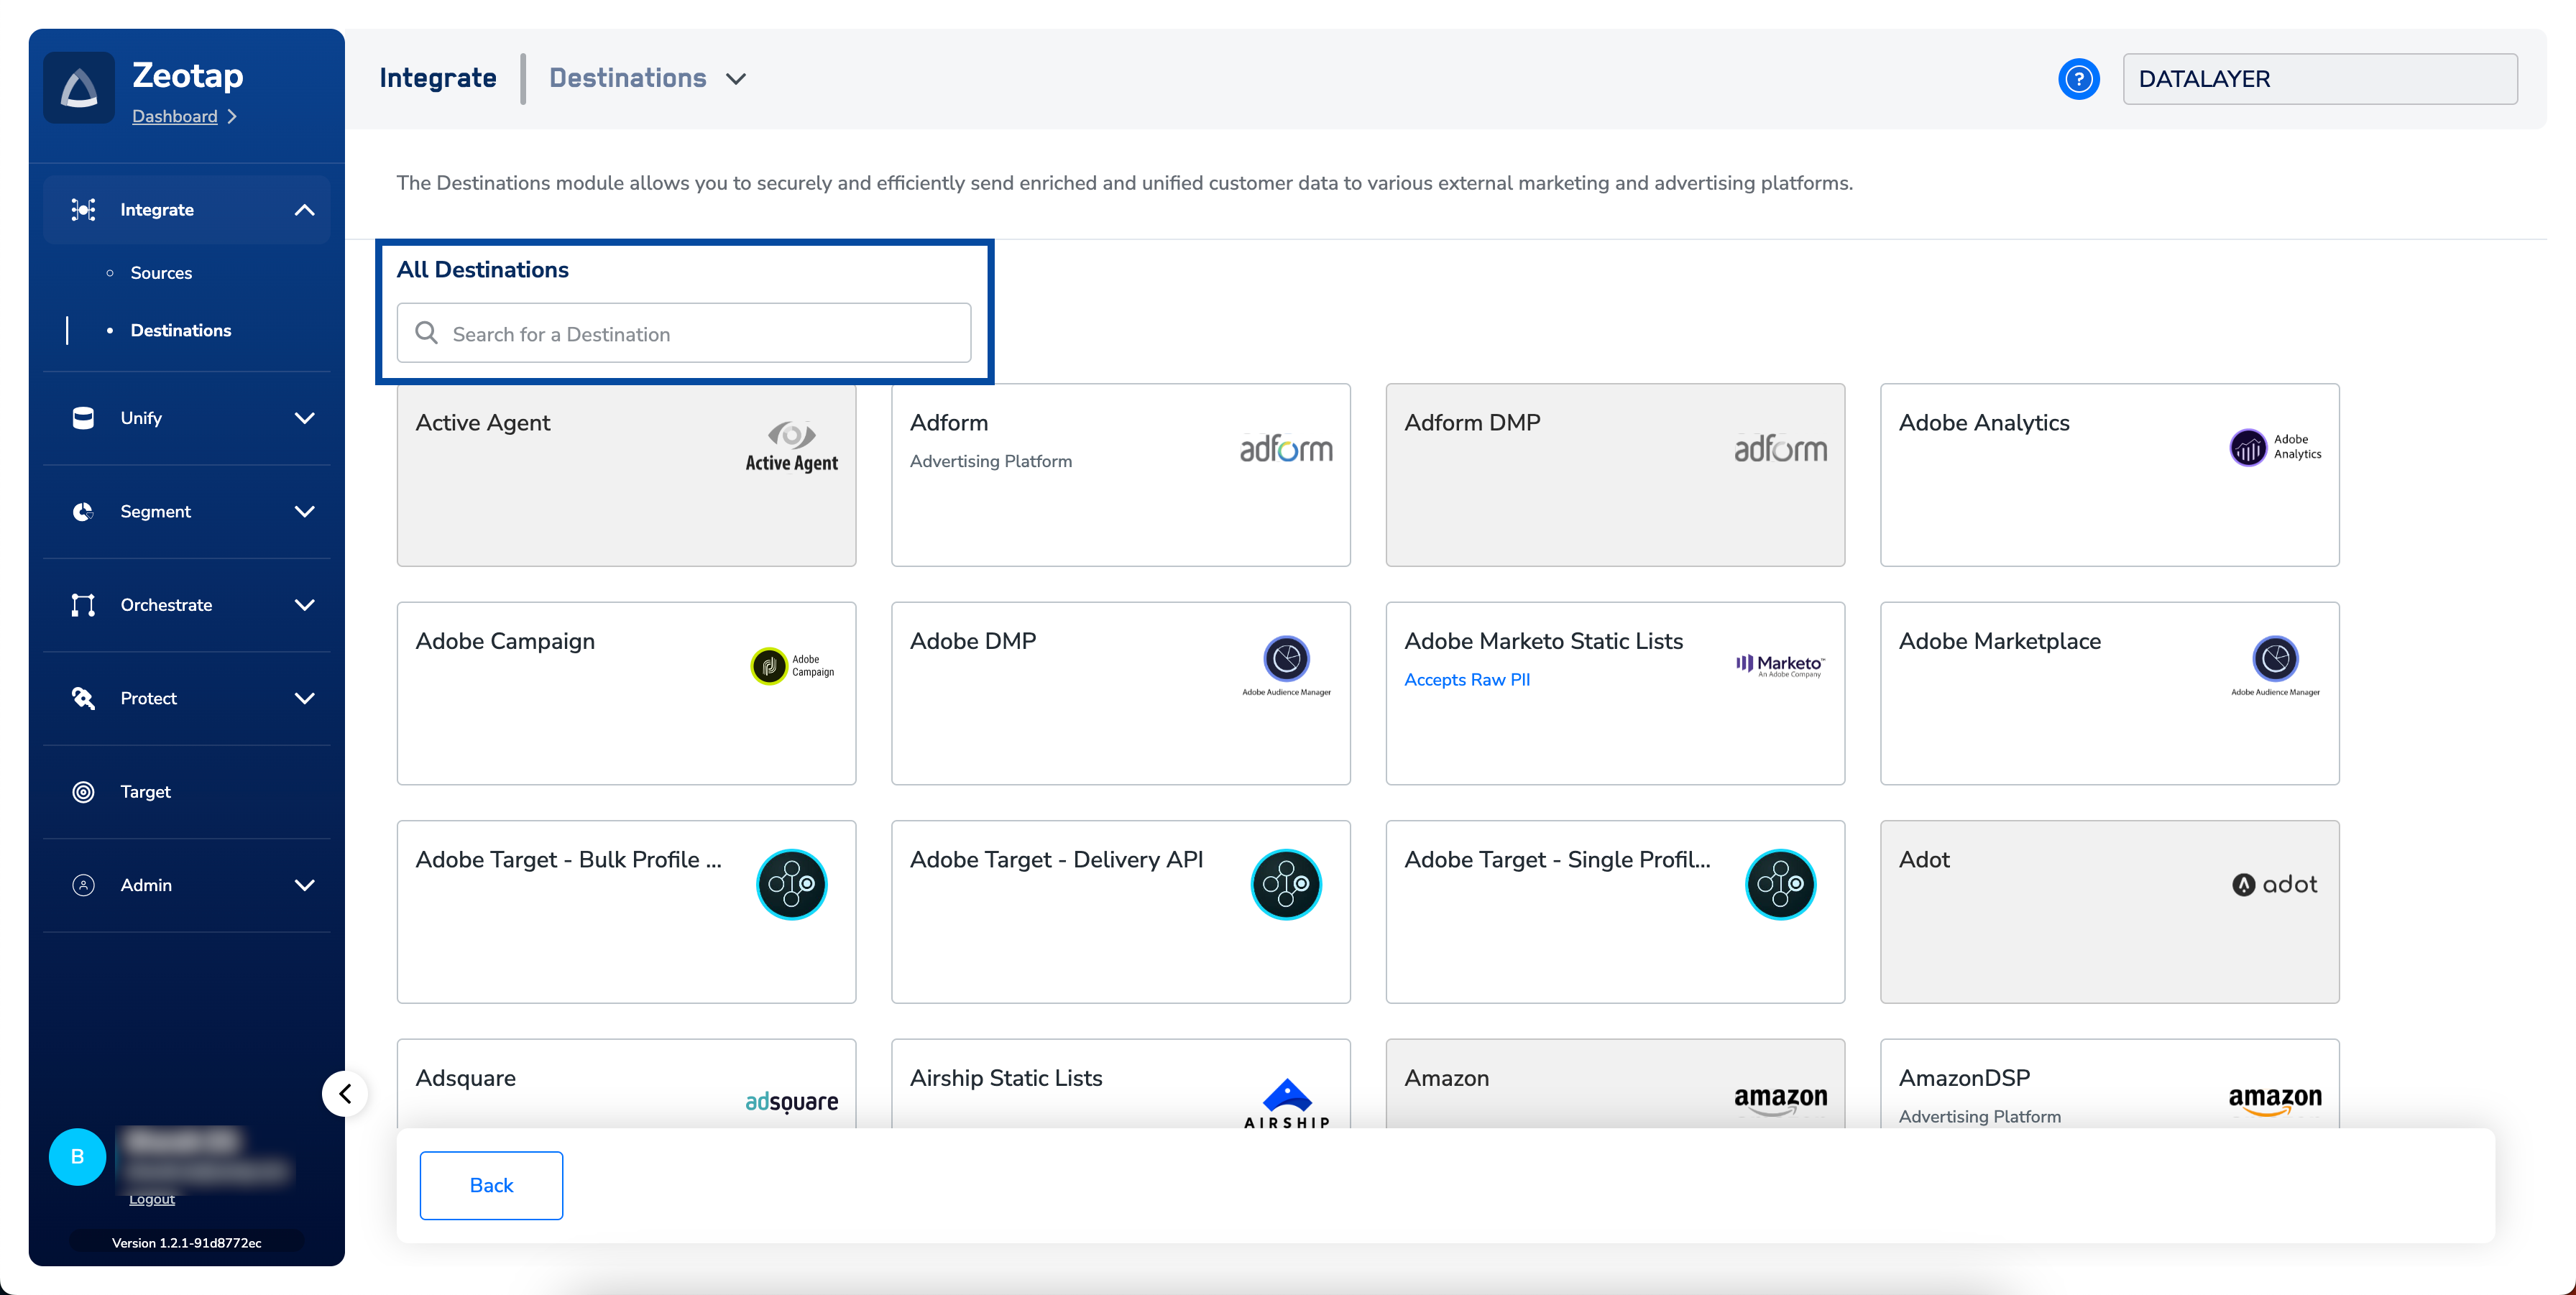Select Destinations in the sidebar
2576x1295 pixels.
180,330
